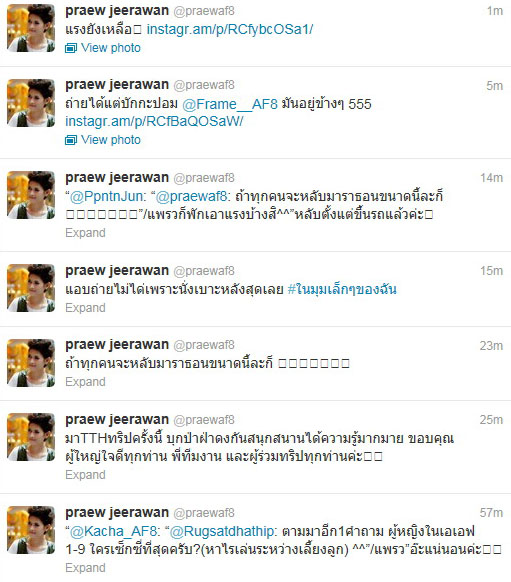This screenshot has height=582, width=511.
Task: Open instagr.am/p/RCfBaQOSaW/ link
Action: click(154, 121)
